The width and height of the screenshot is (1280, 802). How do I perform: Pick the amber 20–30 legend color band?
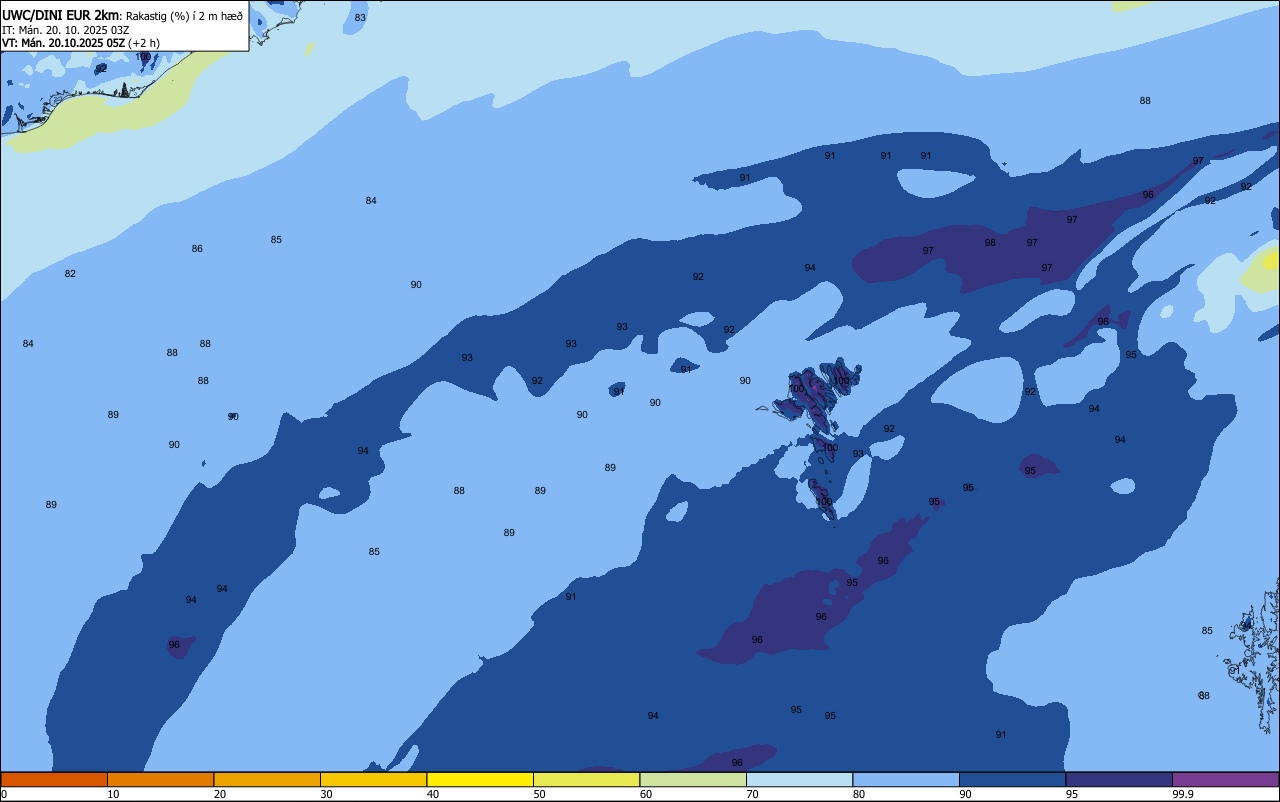pos(267,779)
